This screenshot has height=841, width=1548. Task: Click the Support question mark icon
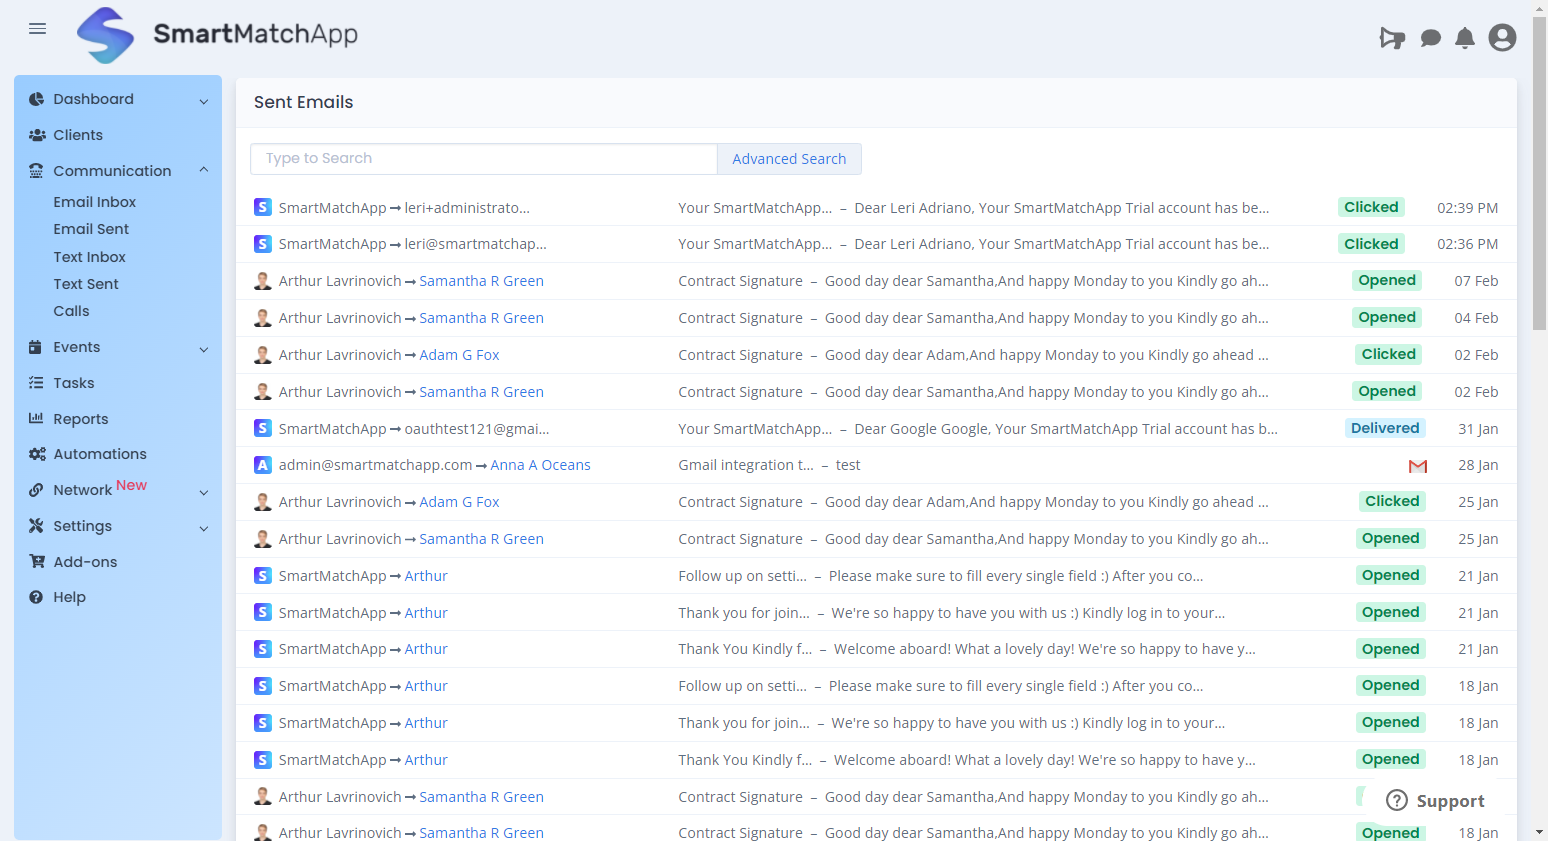[1395, 800]
